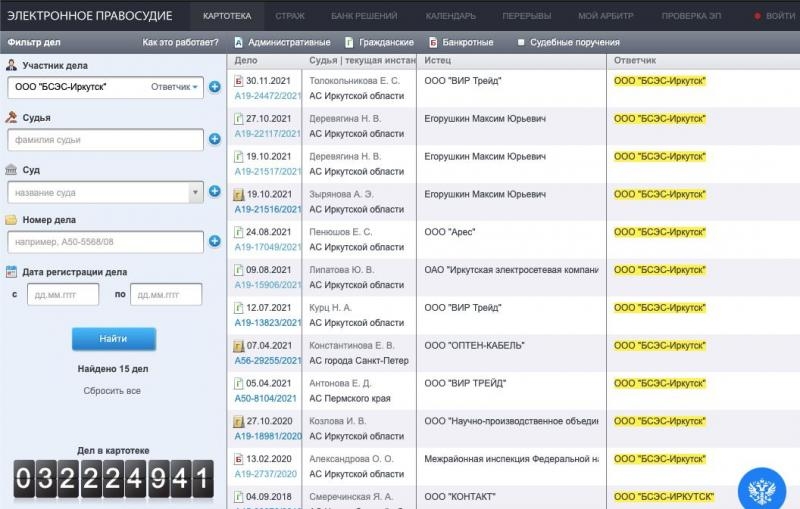Image resolution: width=800 pixels, height=509 pixels.
Task: Open the Ответчик role dropdown
Action: pyautogui.click(x=174, y=87)
